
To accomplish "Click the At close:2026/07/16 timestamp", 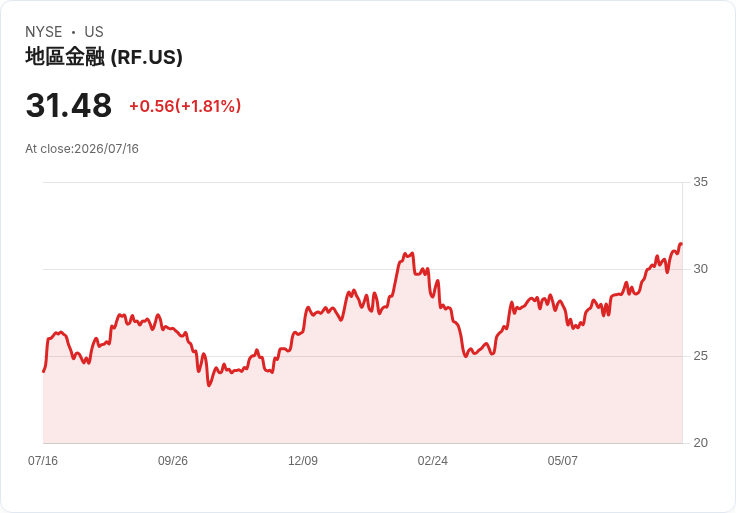I will pos(82,149).
